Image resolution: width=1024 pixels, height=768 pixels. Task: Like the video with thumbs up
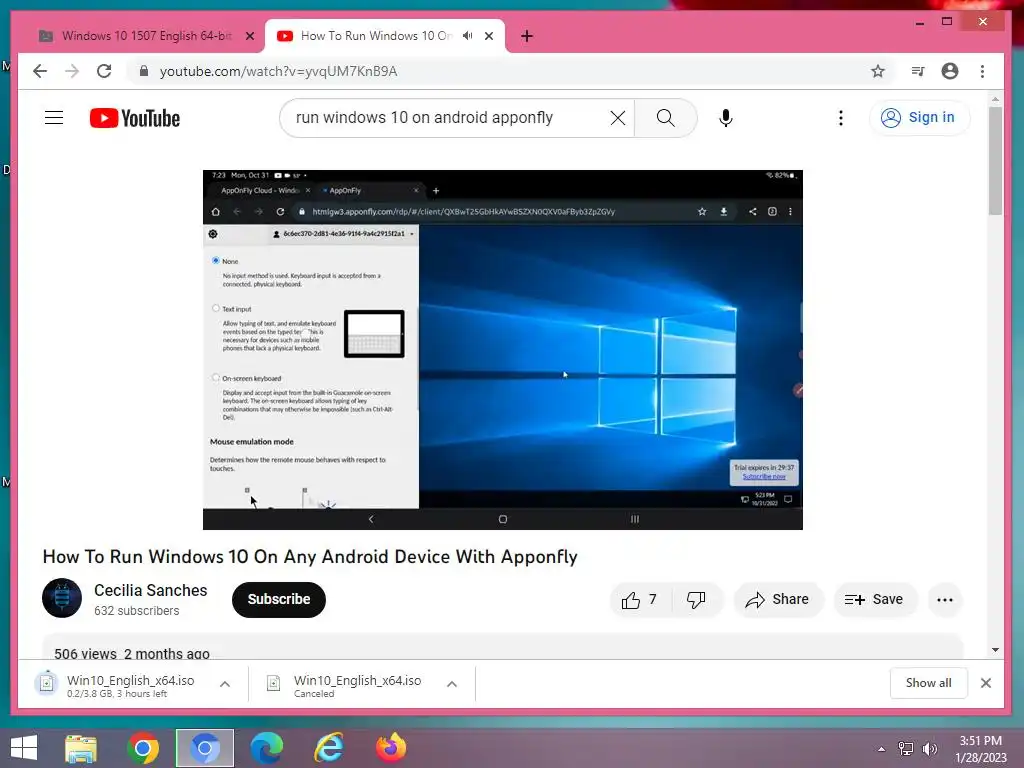[x=639, y=600]
